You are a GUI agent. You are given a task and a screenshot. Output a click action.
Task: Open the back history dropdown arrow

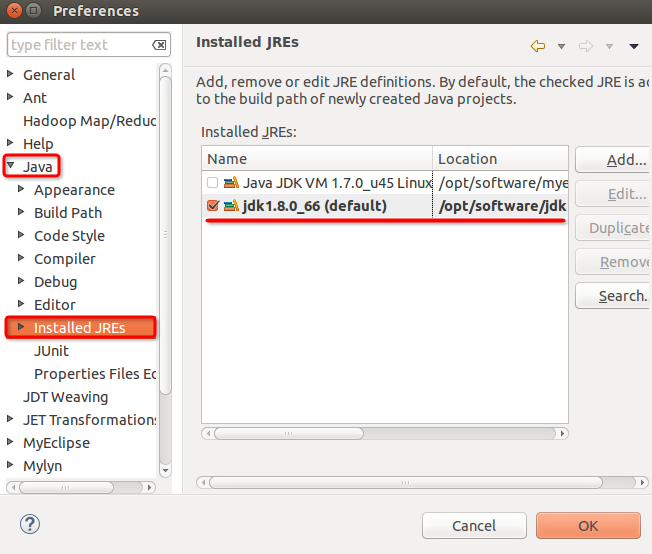pyautogui.click(x=561, y=46)
